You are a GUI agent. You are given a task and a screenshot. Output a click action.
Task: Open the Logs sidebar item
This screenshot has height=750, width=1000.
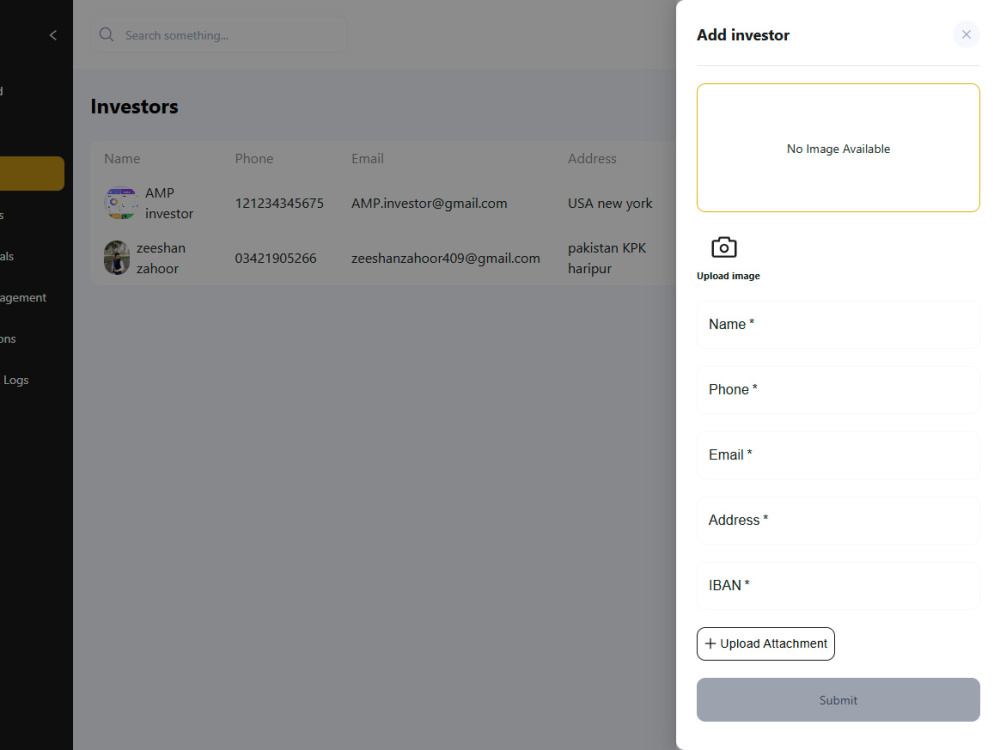coord(15,380)
